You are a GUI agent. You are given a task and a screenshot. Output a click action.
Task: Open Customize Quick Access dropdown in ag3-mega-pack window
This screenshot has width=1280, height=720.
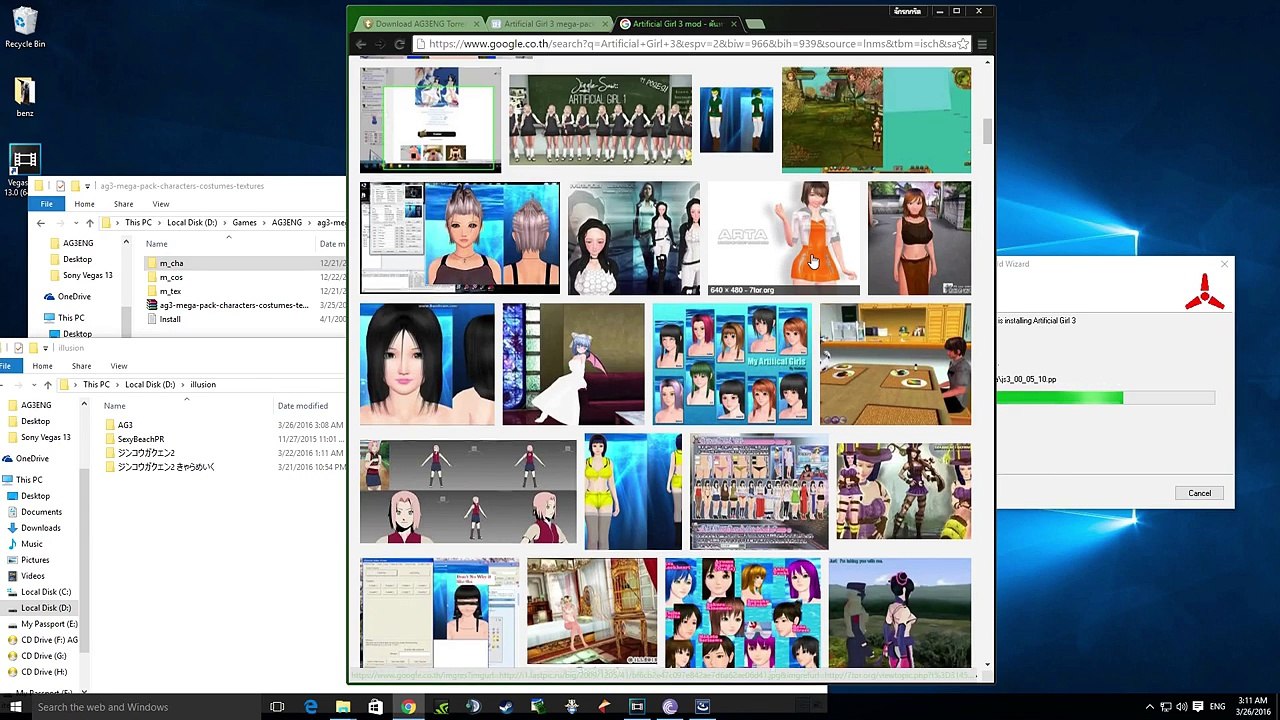[x=87, y=186]
